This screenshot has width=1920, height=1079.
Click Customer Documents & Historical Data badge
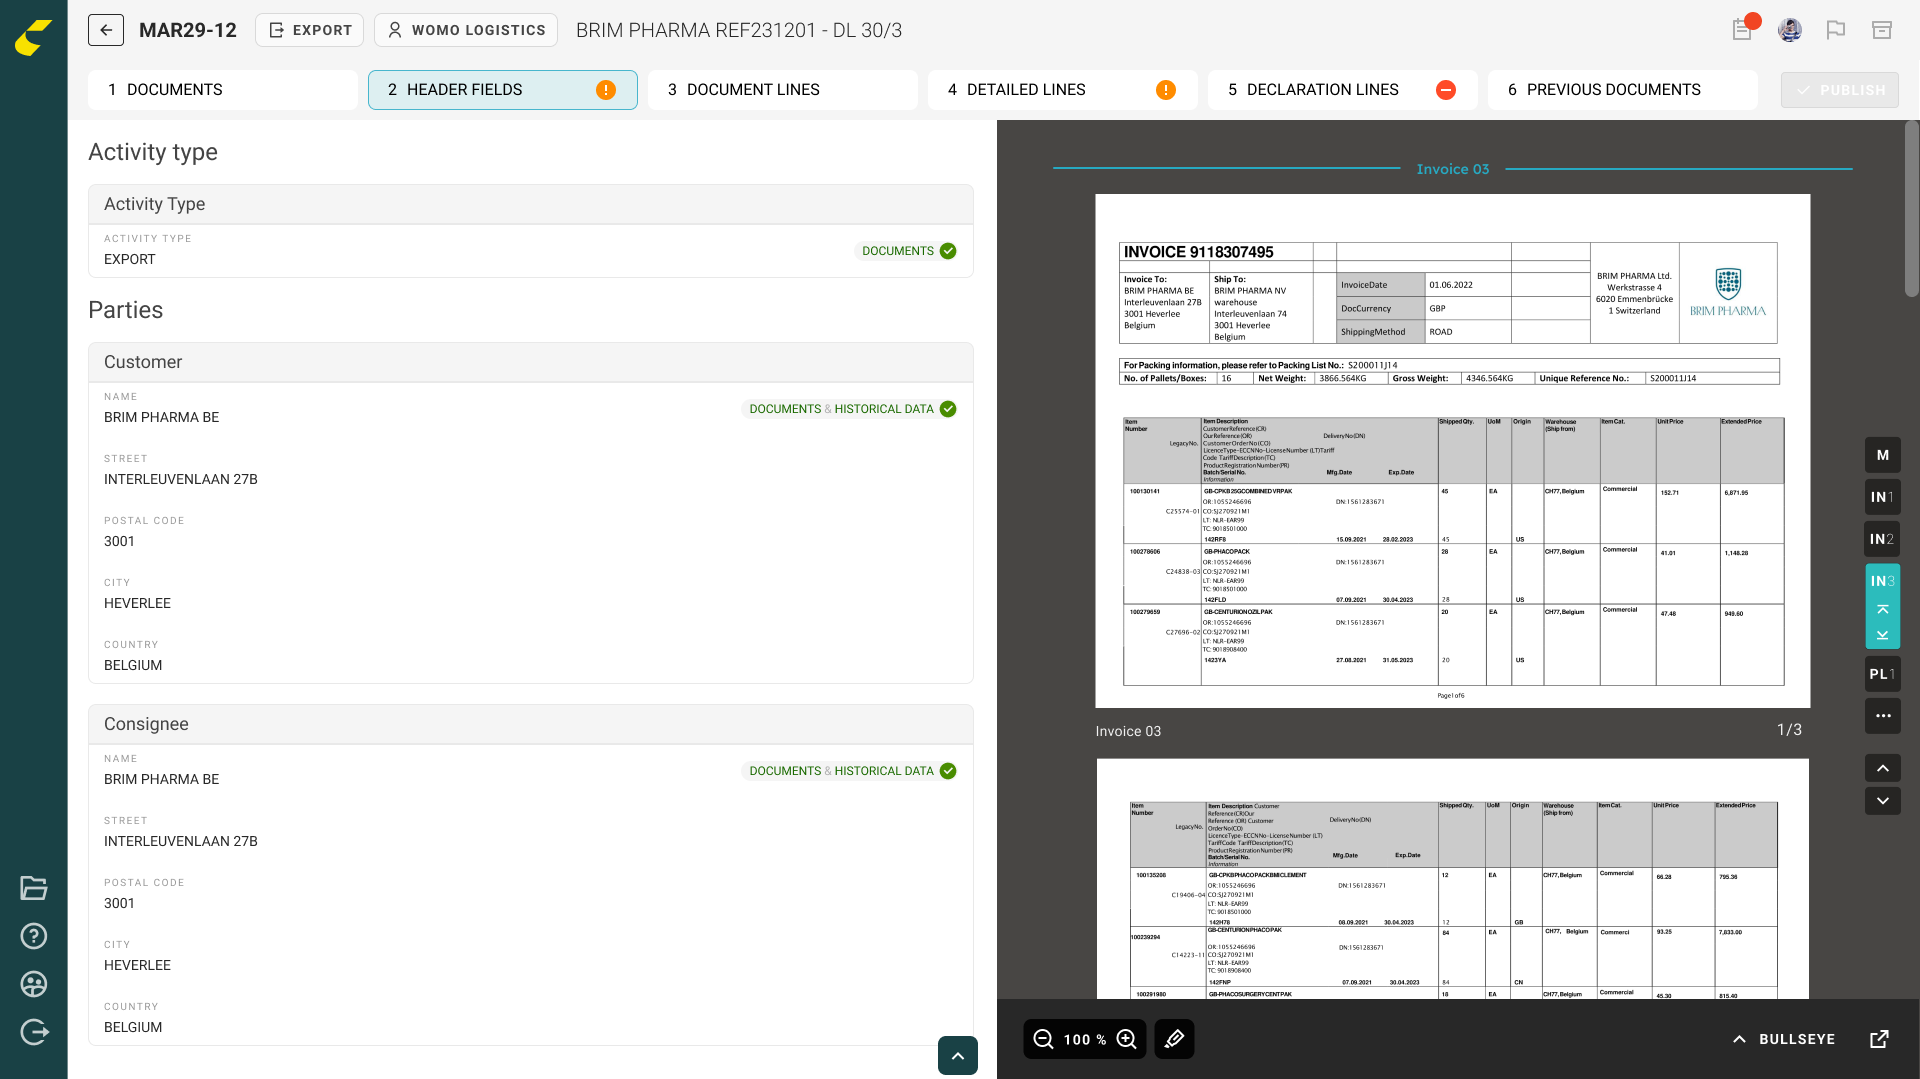point(851,409)
